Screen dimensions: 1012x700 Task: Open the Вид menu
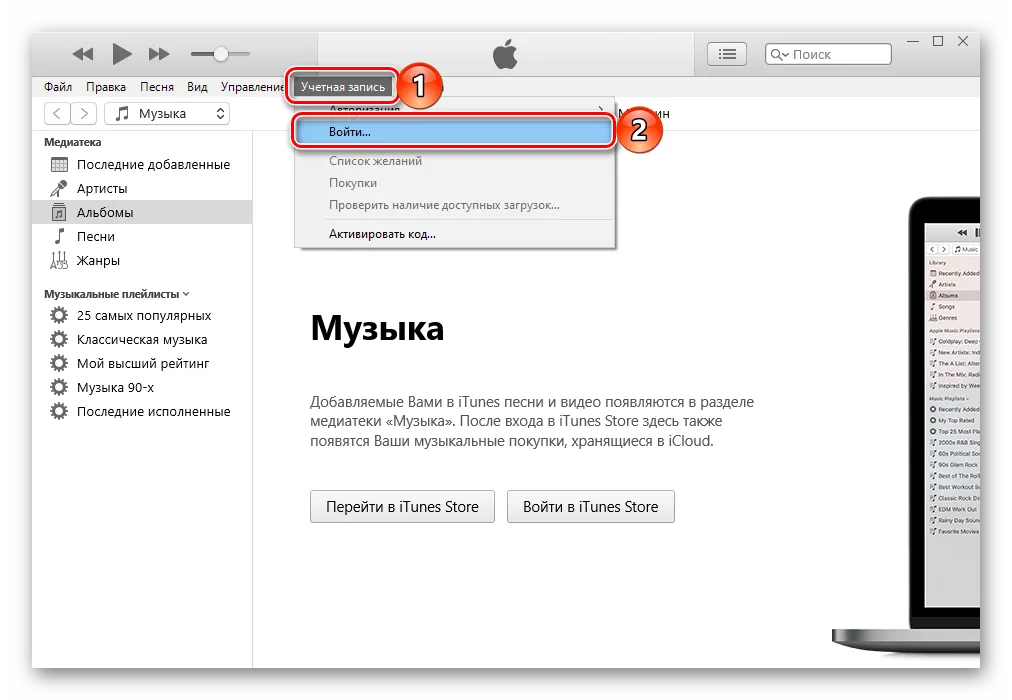197,87
